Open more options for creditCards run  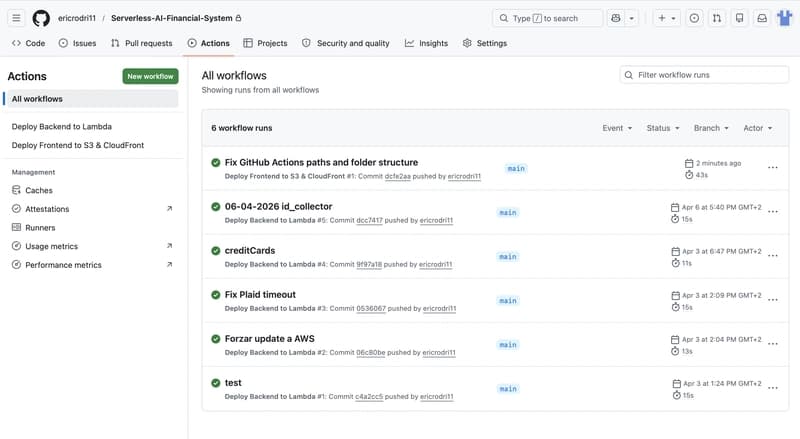[x=772, y=256]
